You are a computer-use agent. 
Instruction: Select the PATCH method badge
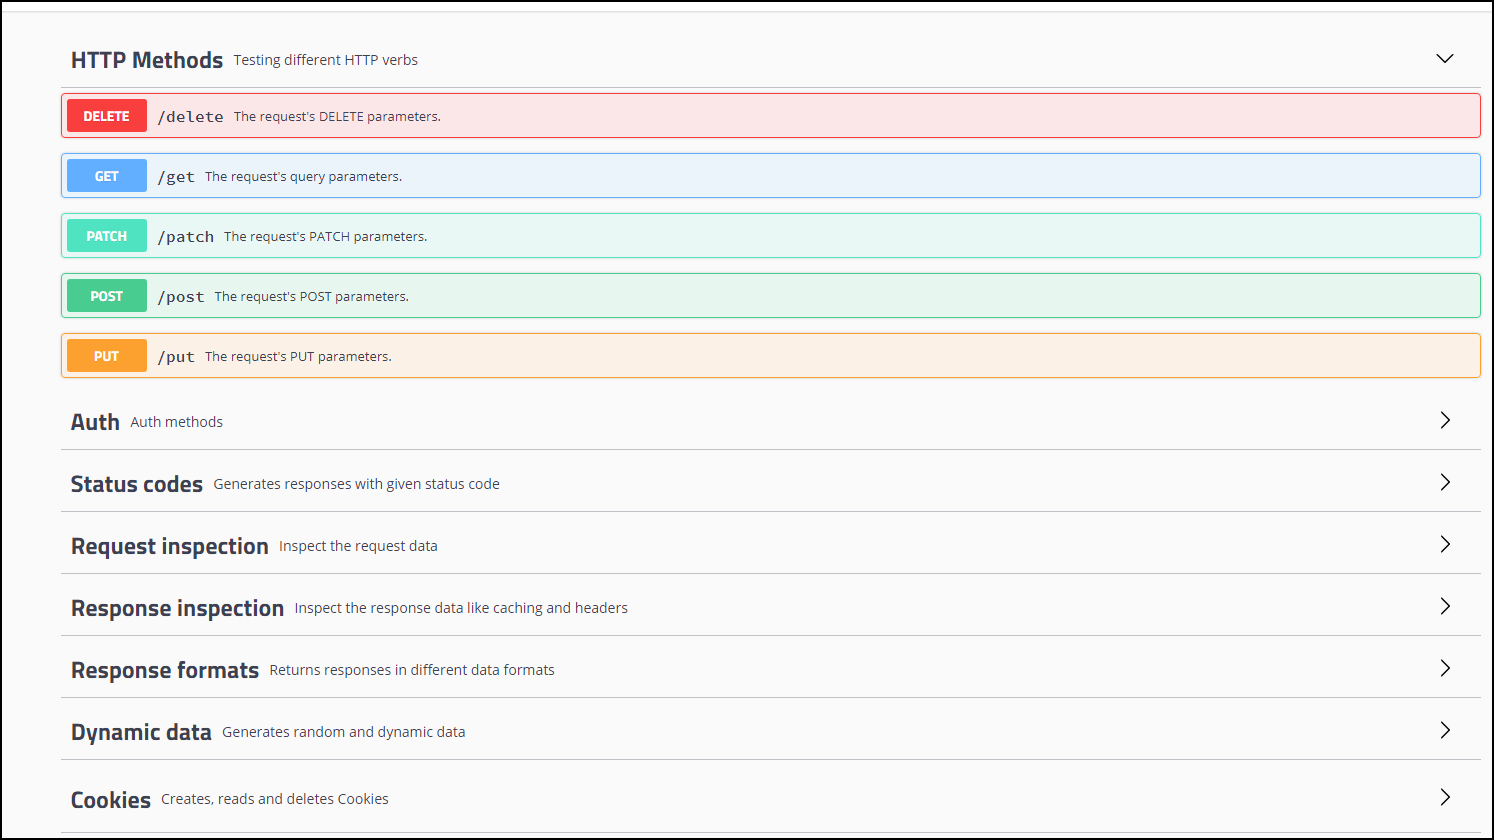[107, 236]
